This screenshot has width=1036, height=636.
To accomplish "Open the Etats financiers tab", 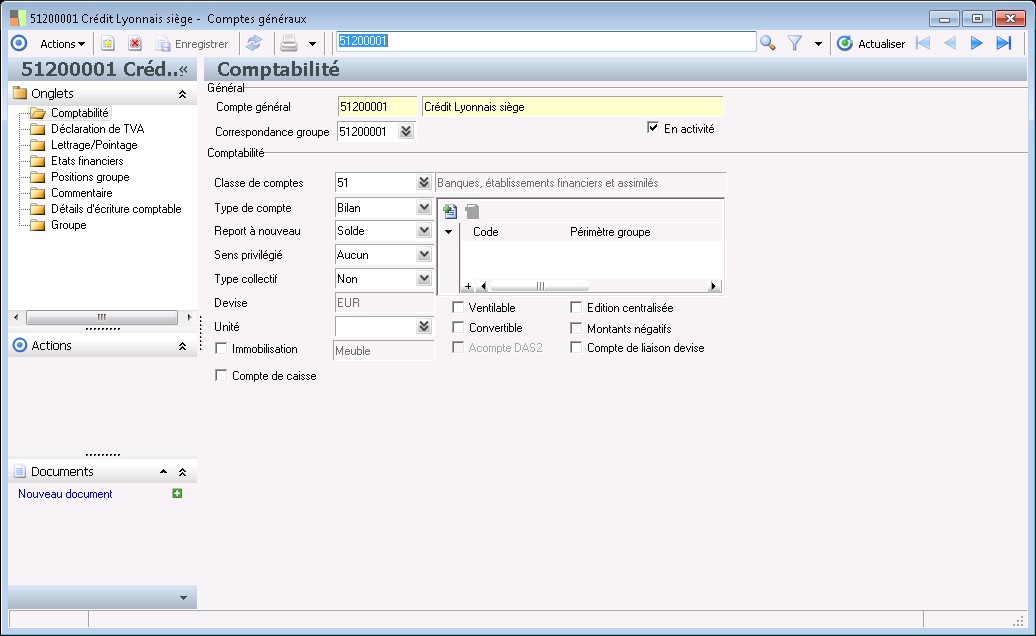I will pyautogui.click(x=87, y=160).
